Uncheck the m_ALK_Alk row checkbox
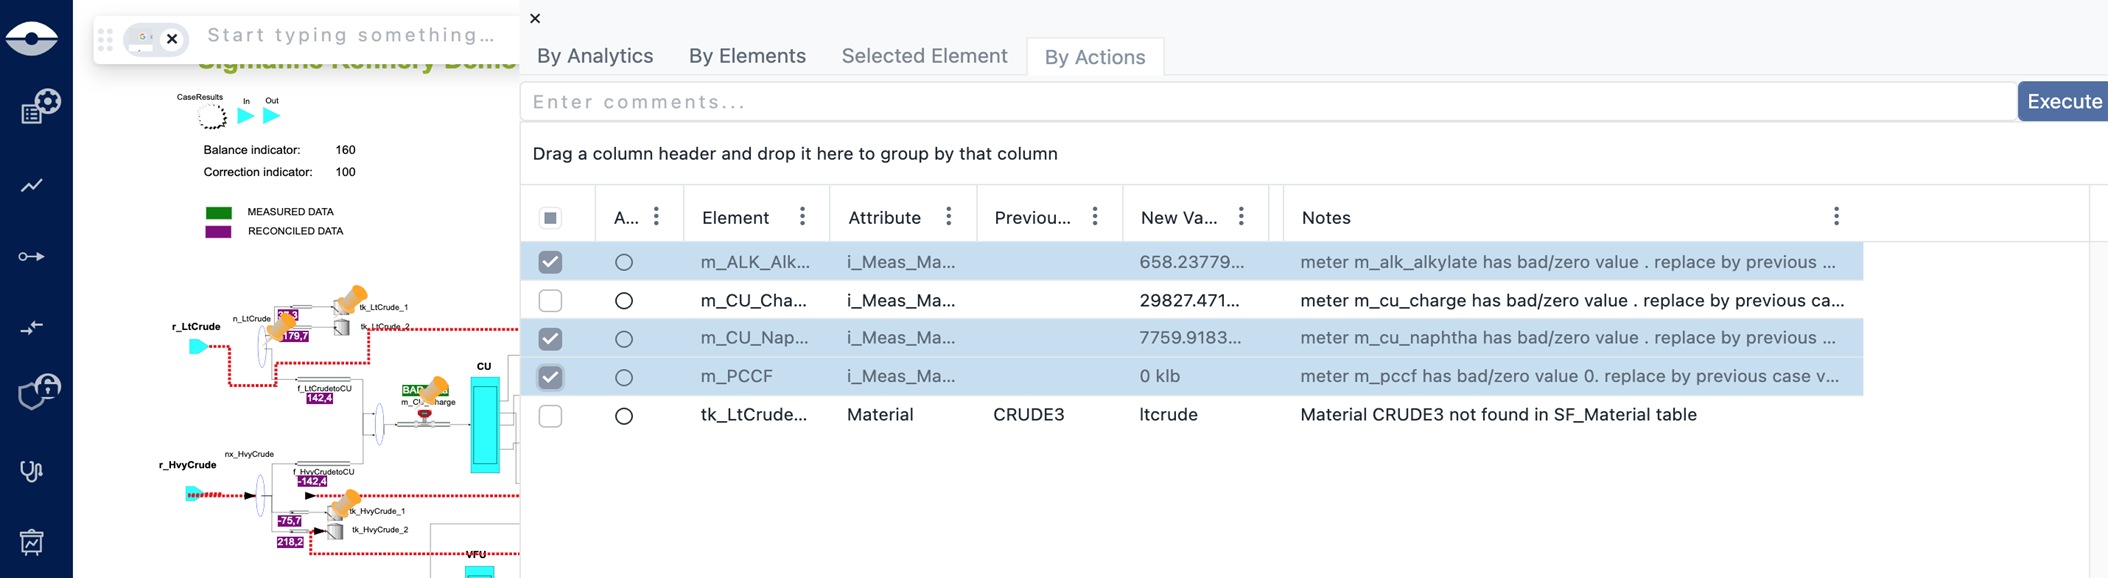The height and width of the screenshot is (578, 2108). click(550, 262)
